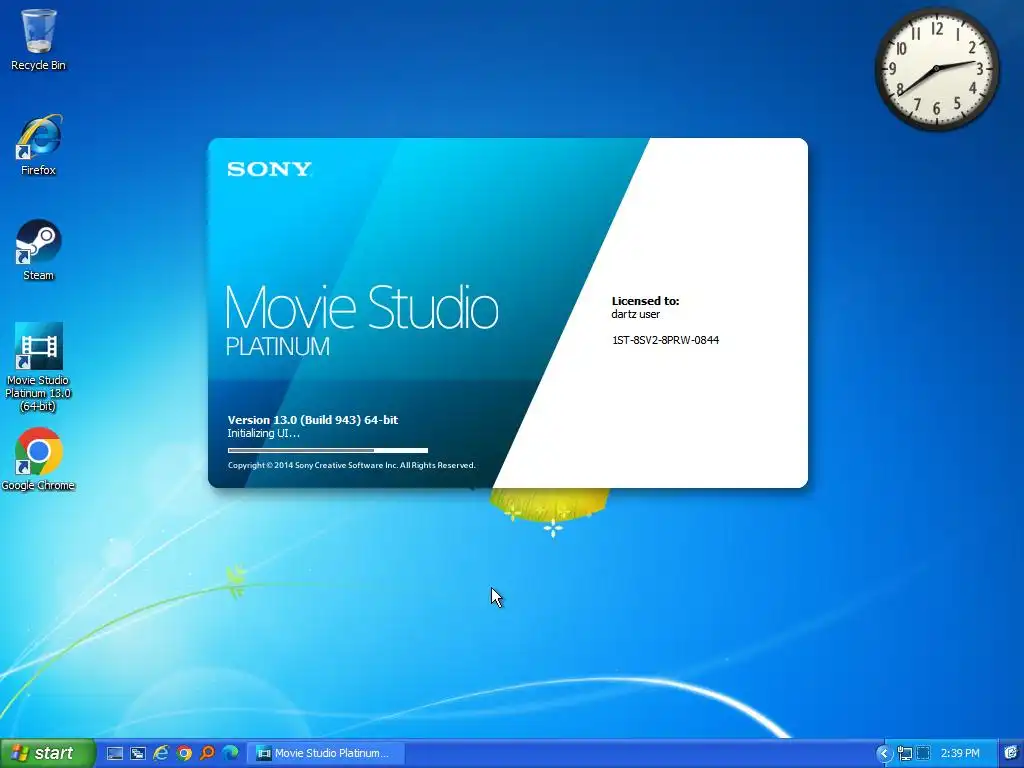This screenshot has height=768, width=1024.
Task: Click the 'Initializing UI...' status text
Action: tap(264, 433)
